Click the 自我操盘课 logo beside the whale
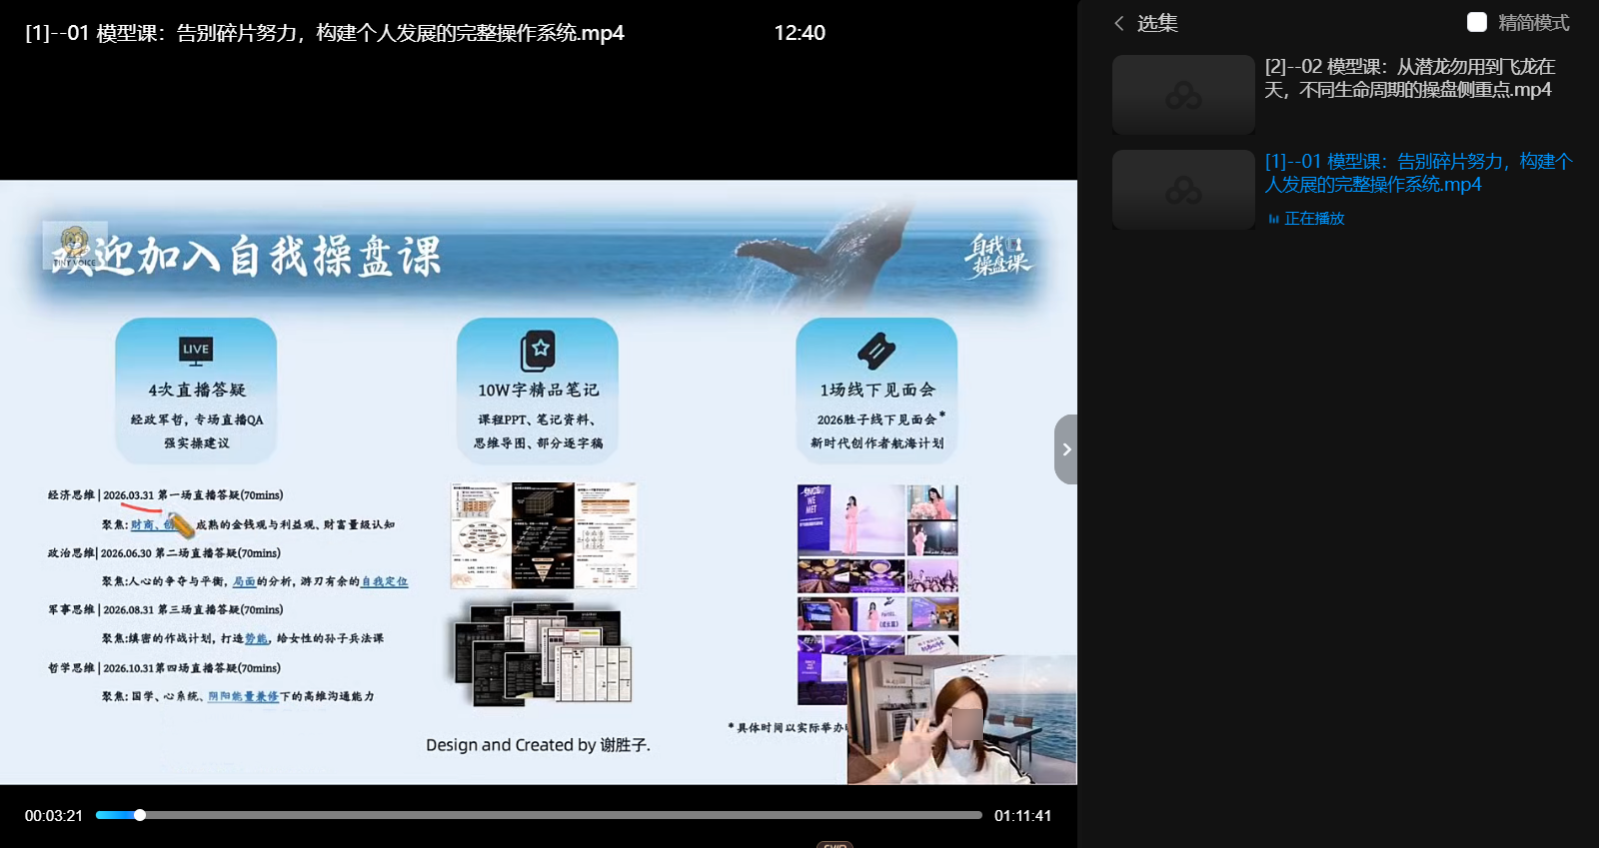The image size is (1599, 848). tap(998, 254)
